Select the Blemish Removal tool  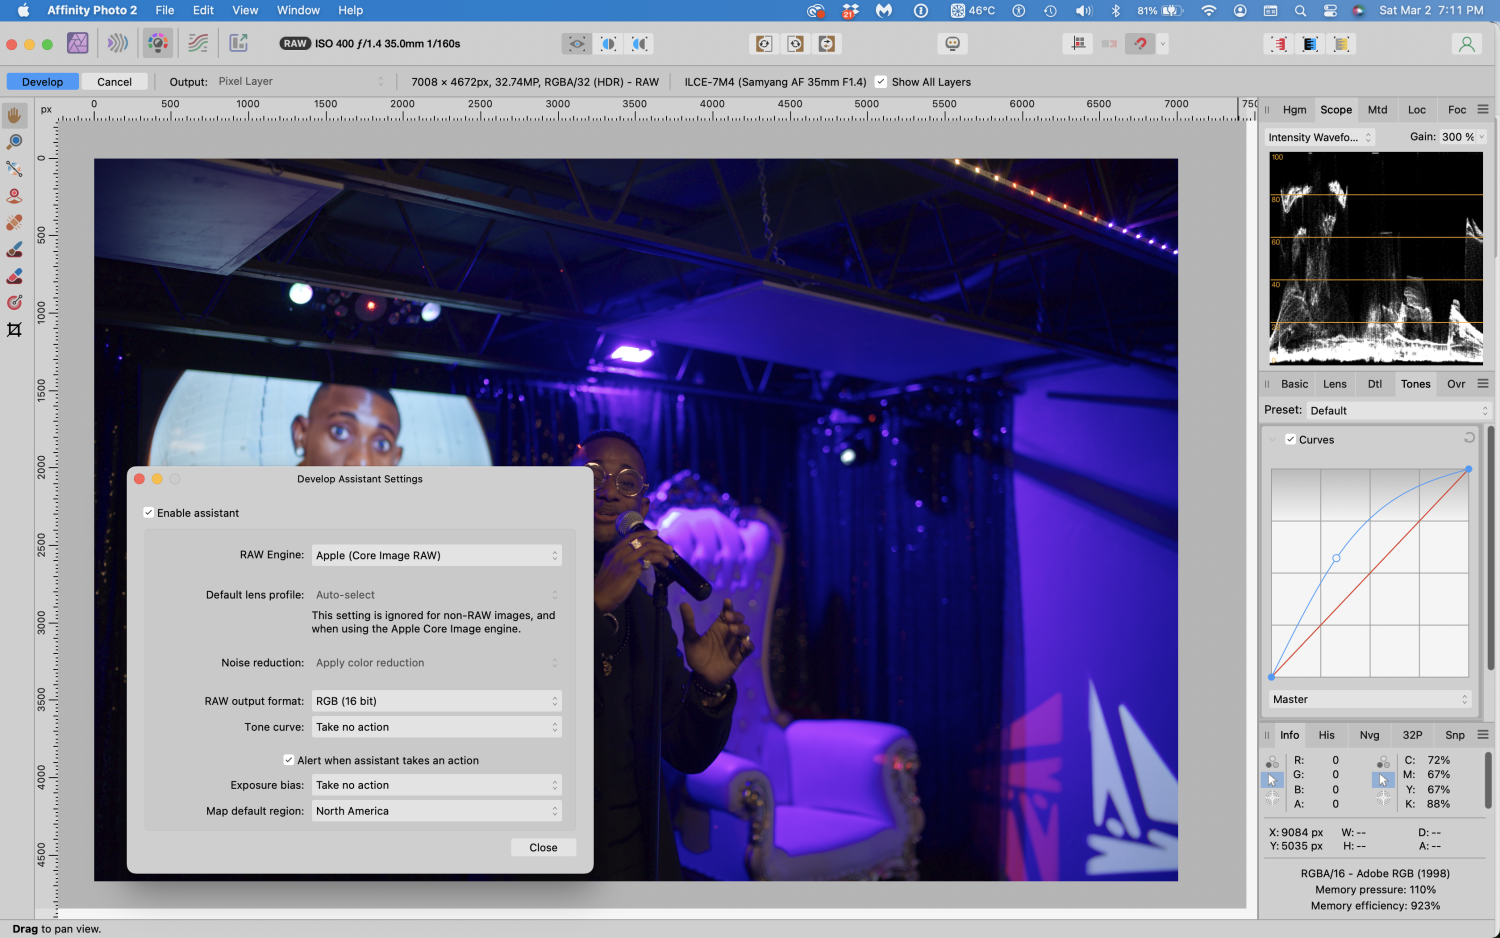[14, 222]
